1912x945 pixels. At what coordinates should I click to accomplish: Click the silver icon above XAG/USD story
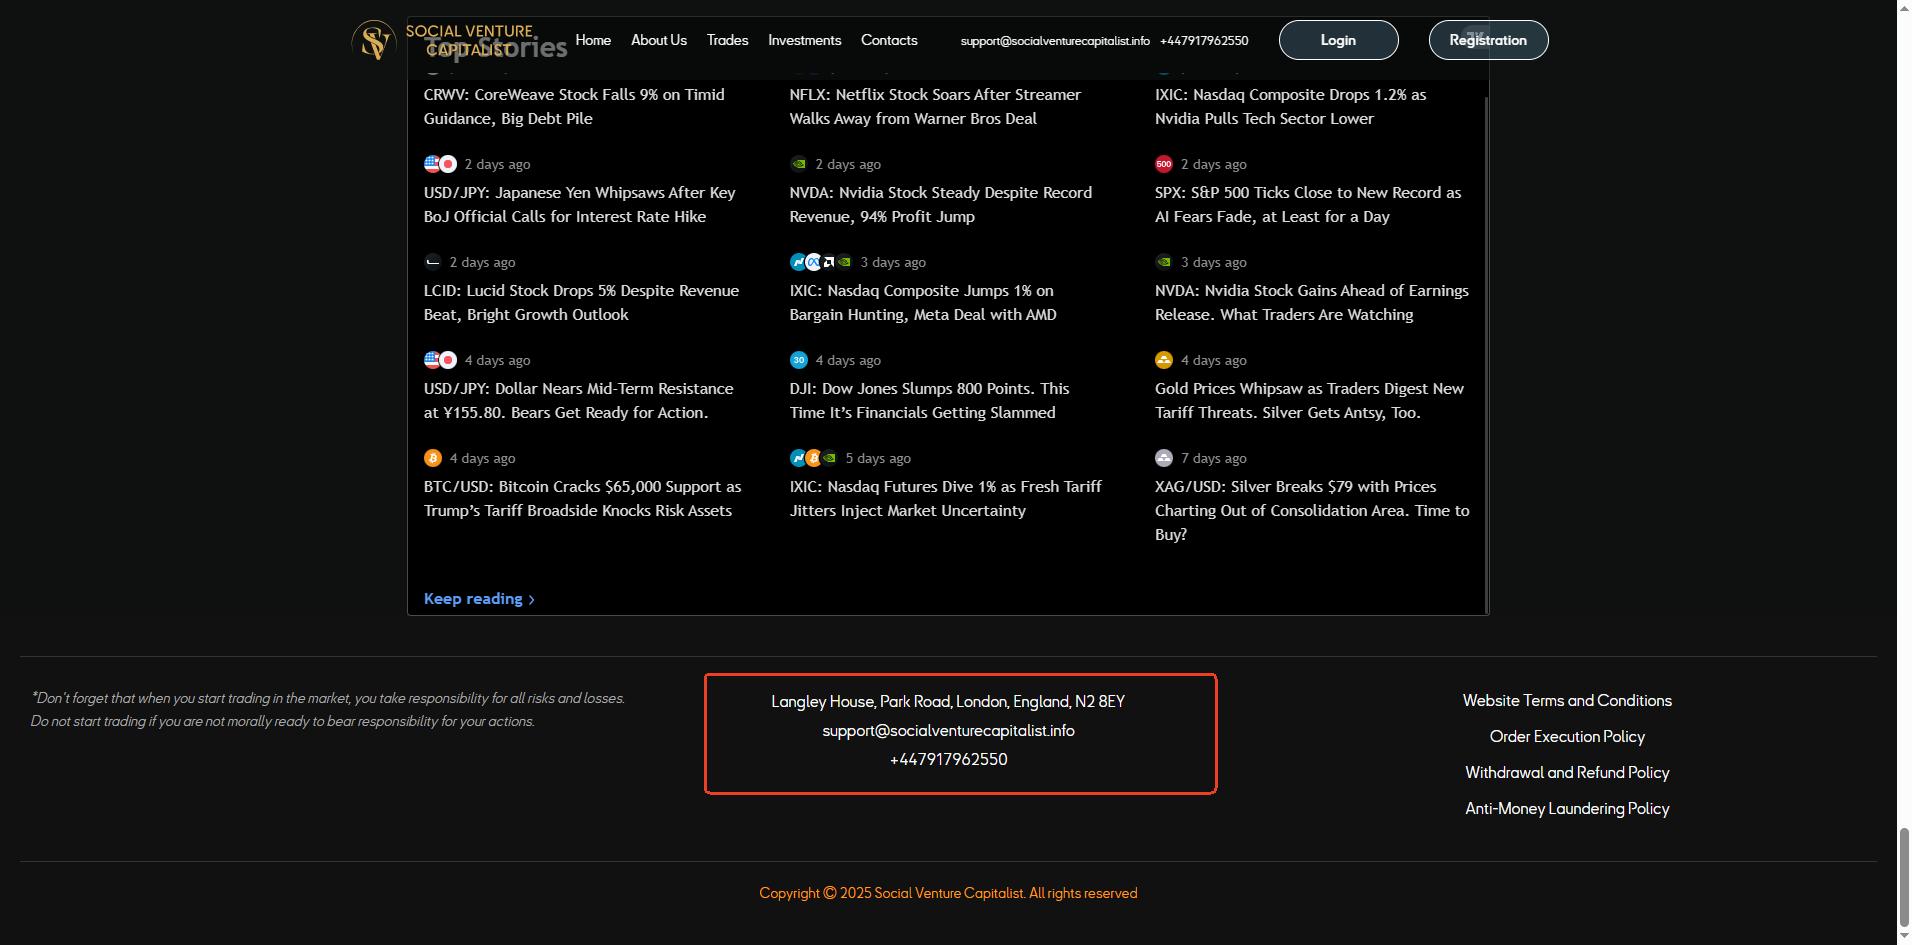coord(1163,458)
